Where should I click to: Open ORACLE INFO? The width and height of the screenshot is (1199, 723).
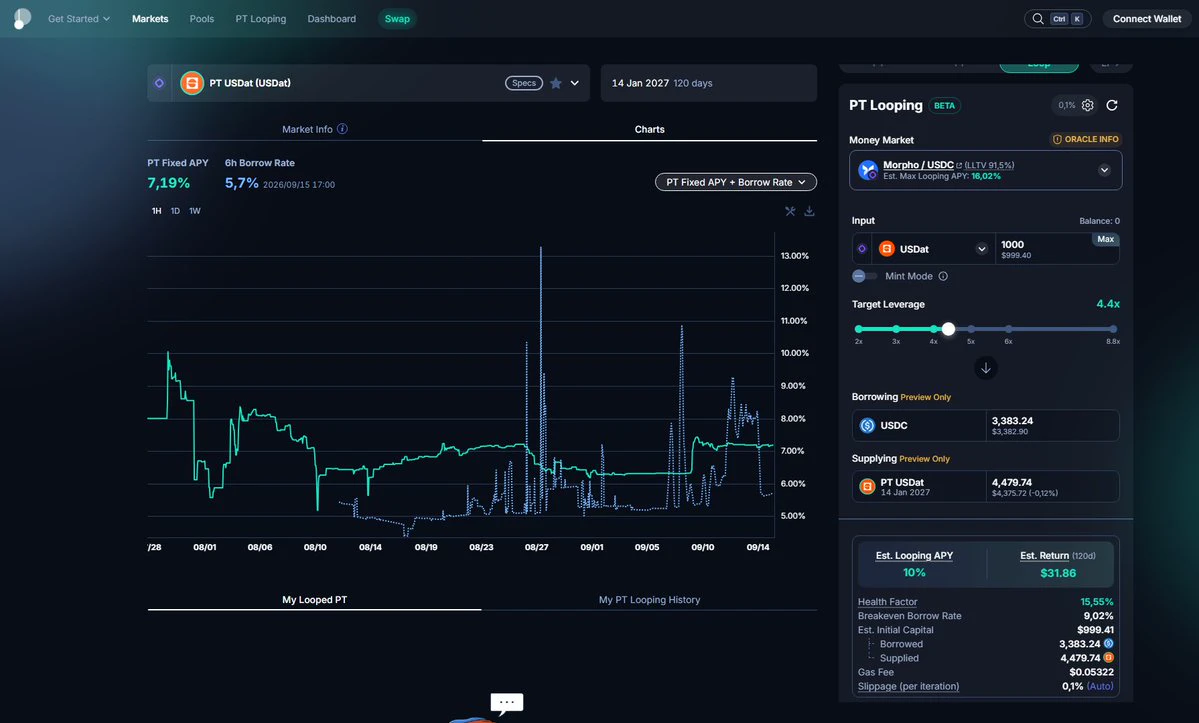pos(1086,140)
